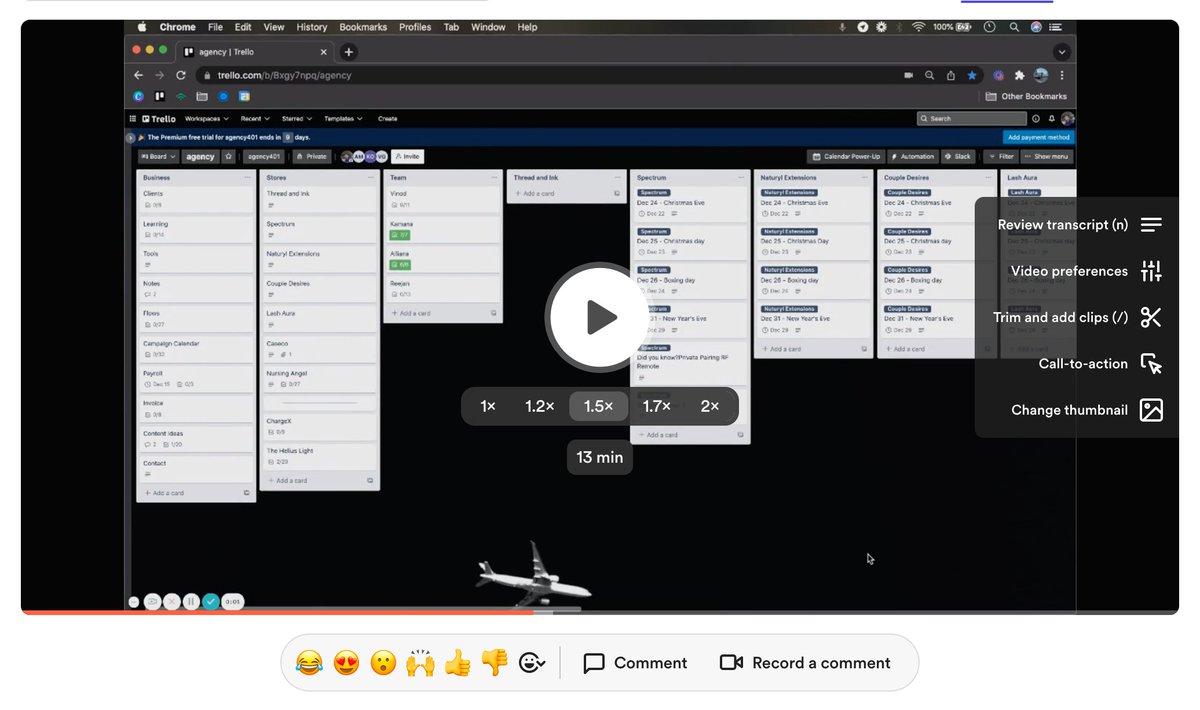The height and width of the screenshot is (710, 1200).
Task: Expand the Trello Starred dropdown
Action: [297, 118]
